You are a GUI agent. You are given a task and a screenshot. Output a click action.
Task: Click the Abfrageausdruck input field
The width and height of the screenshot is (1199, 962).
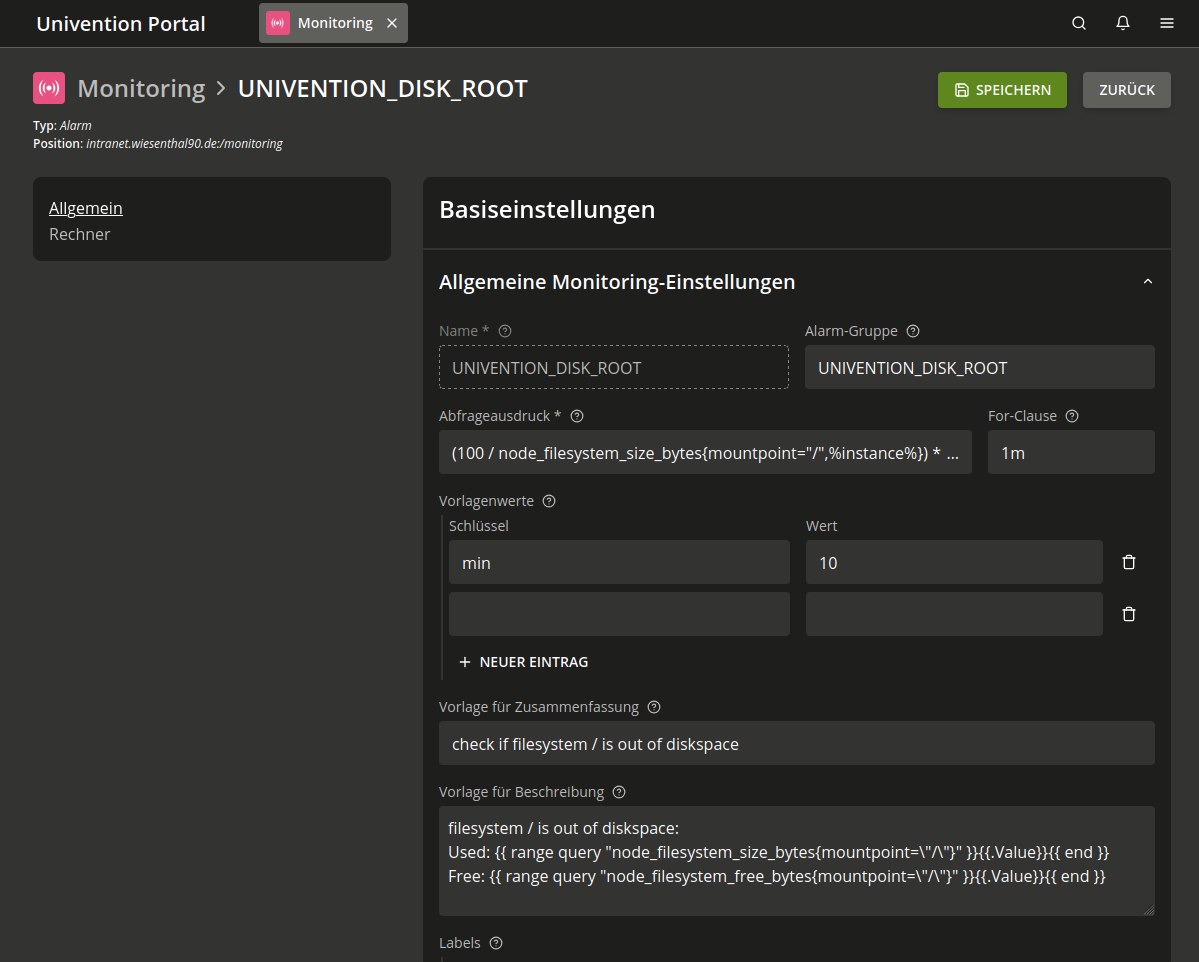[x=705, y=453]
